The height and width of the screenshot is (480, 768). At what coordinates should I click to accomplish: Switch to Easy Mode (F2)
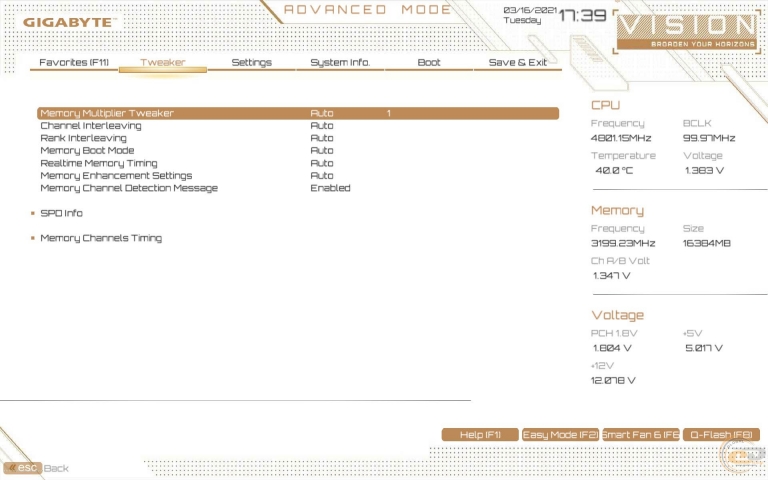click(x=560, y=434)
